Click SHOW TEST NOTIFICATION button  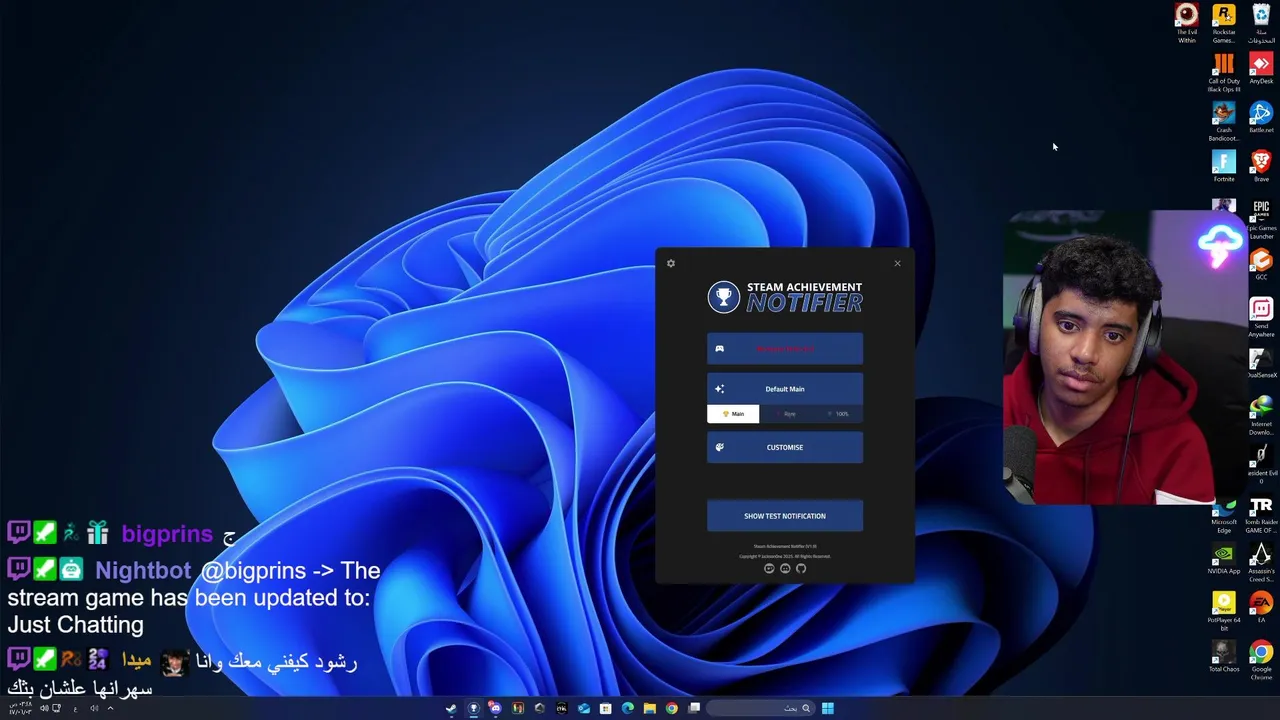tap(785, 516)
